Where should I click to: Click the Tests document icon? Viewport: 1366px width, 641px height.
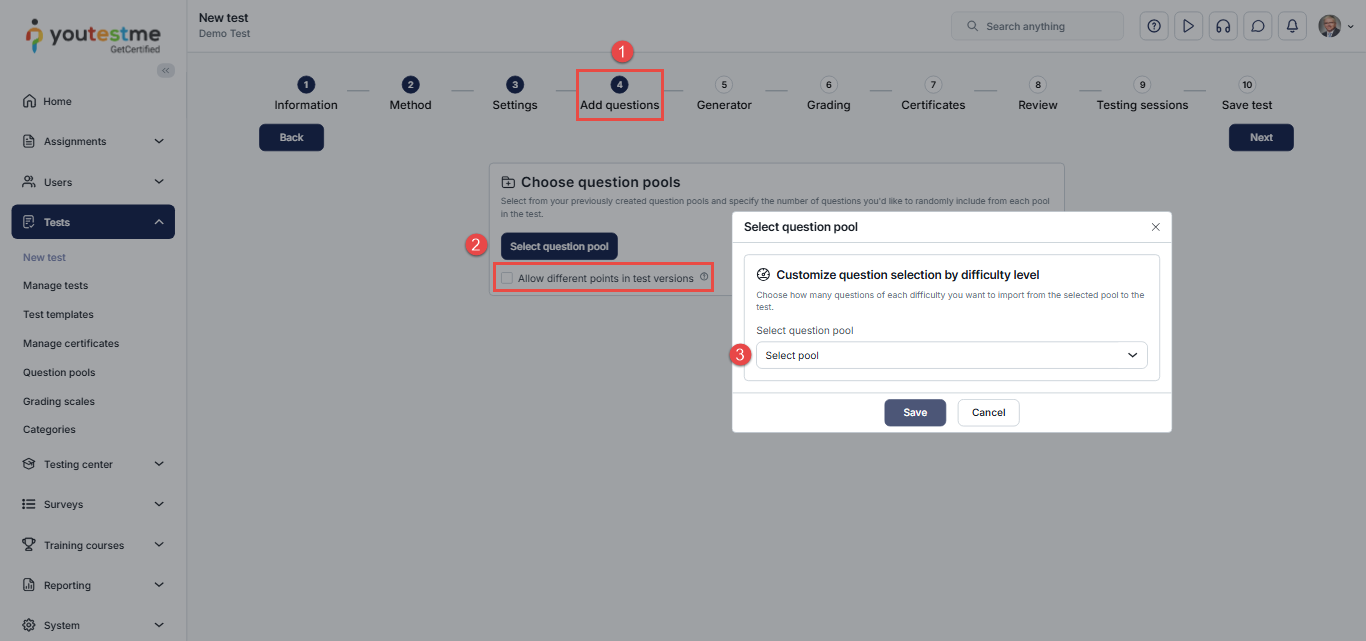(x=29, y=222)
